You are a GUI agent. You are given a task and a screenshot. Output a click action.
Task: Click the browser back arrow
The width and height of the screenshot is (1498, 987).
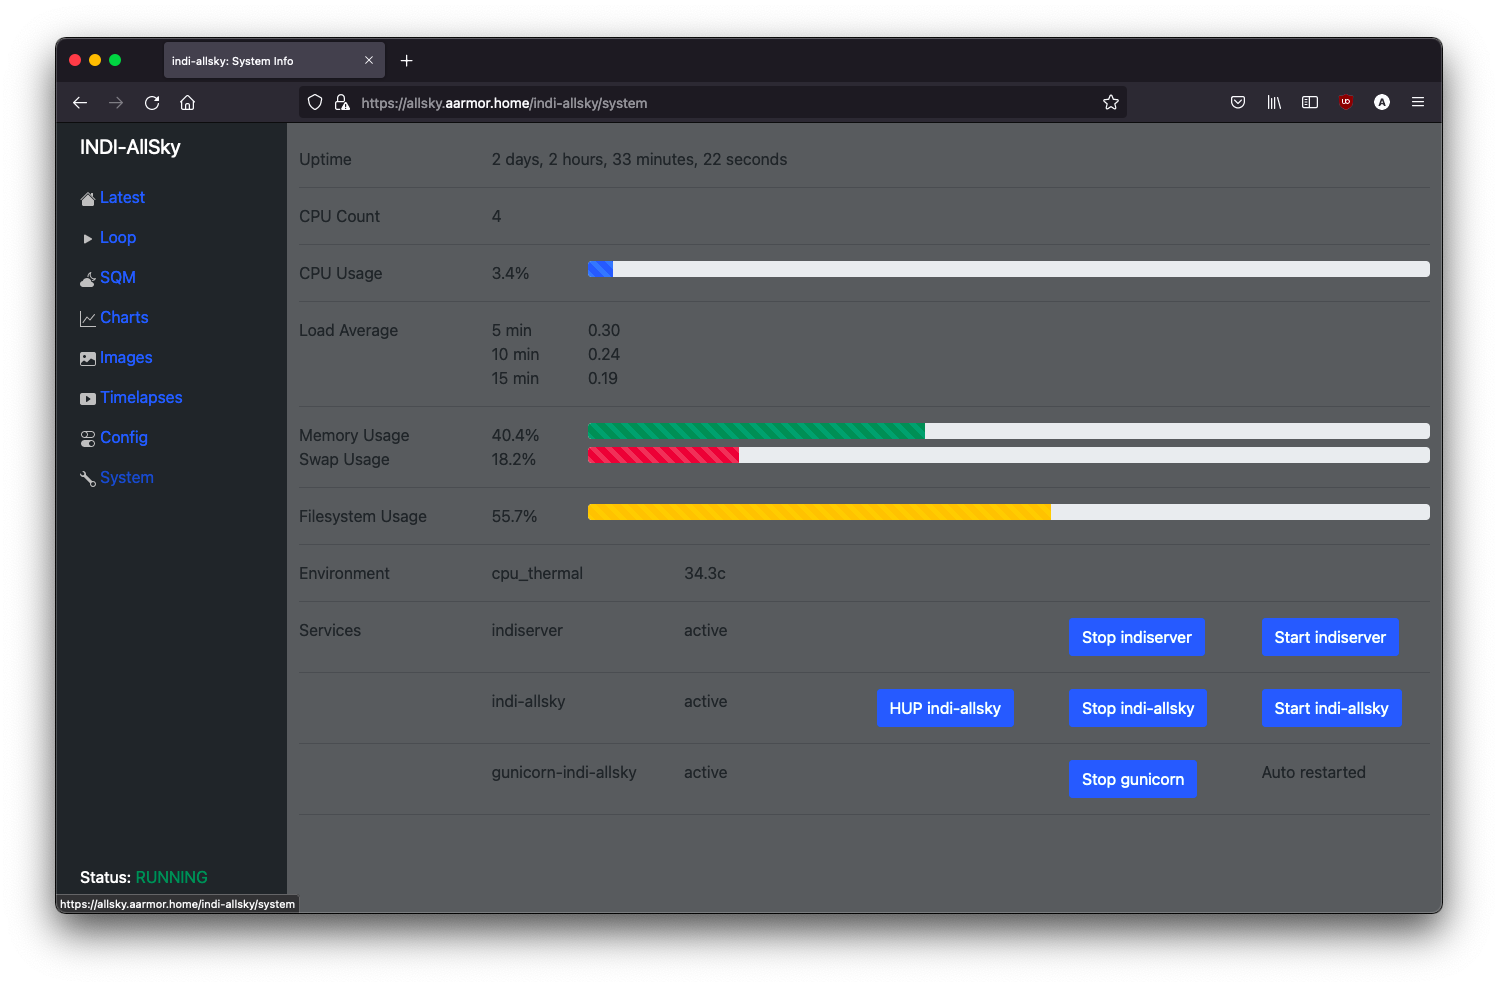80,103
